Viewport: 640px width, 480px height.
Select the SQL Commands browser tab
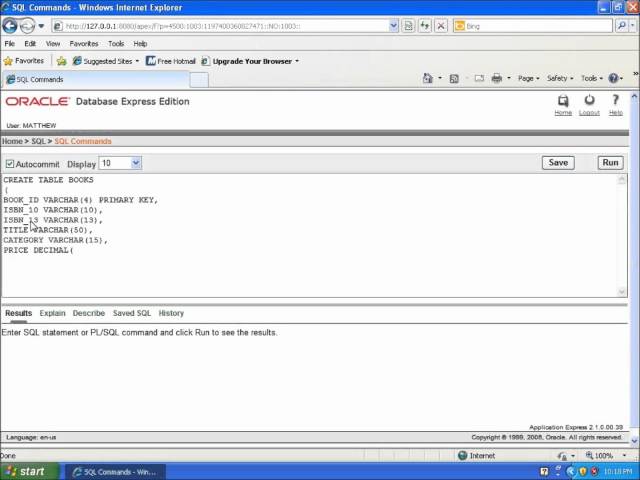click(x=96, y=79)
